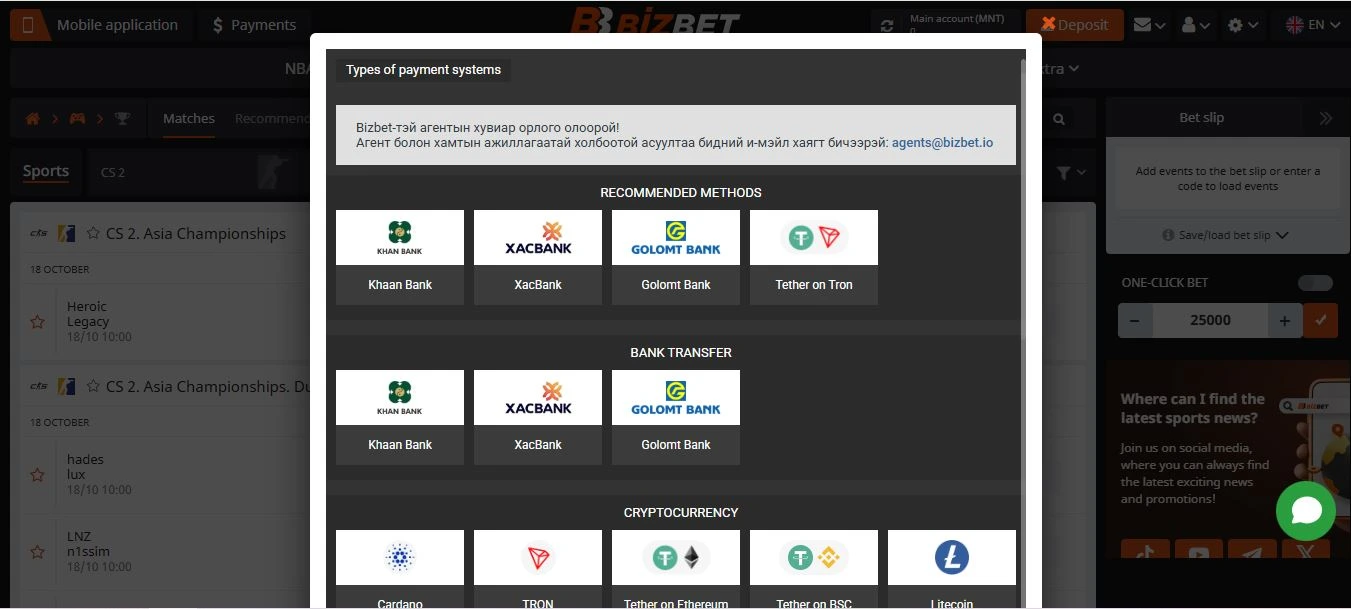Decrease one-click bet amount with minus
The height and width of the screenshot is (609, 1351).
tap(1135, 320)
